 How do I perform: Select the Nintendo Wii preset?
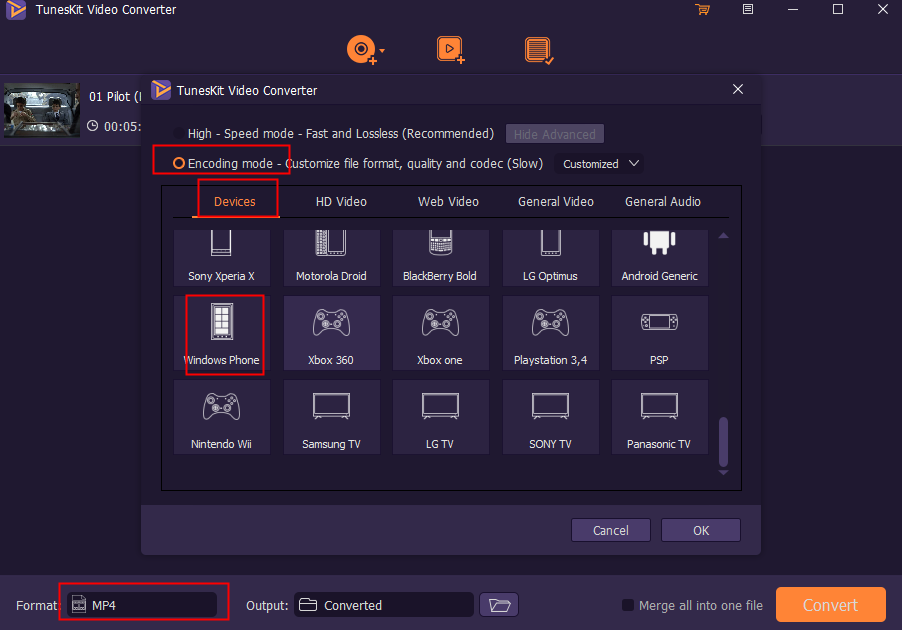click(221, 417)
